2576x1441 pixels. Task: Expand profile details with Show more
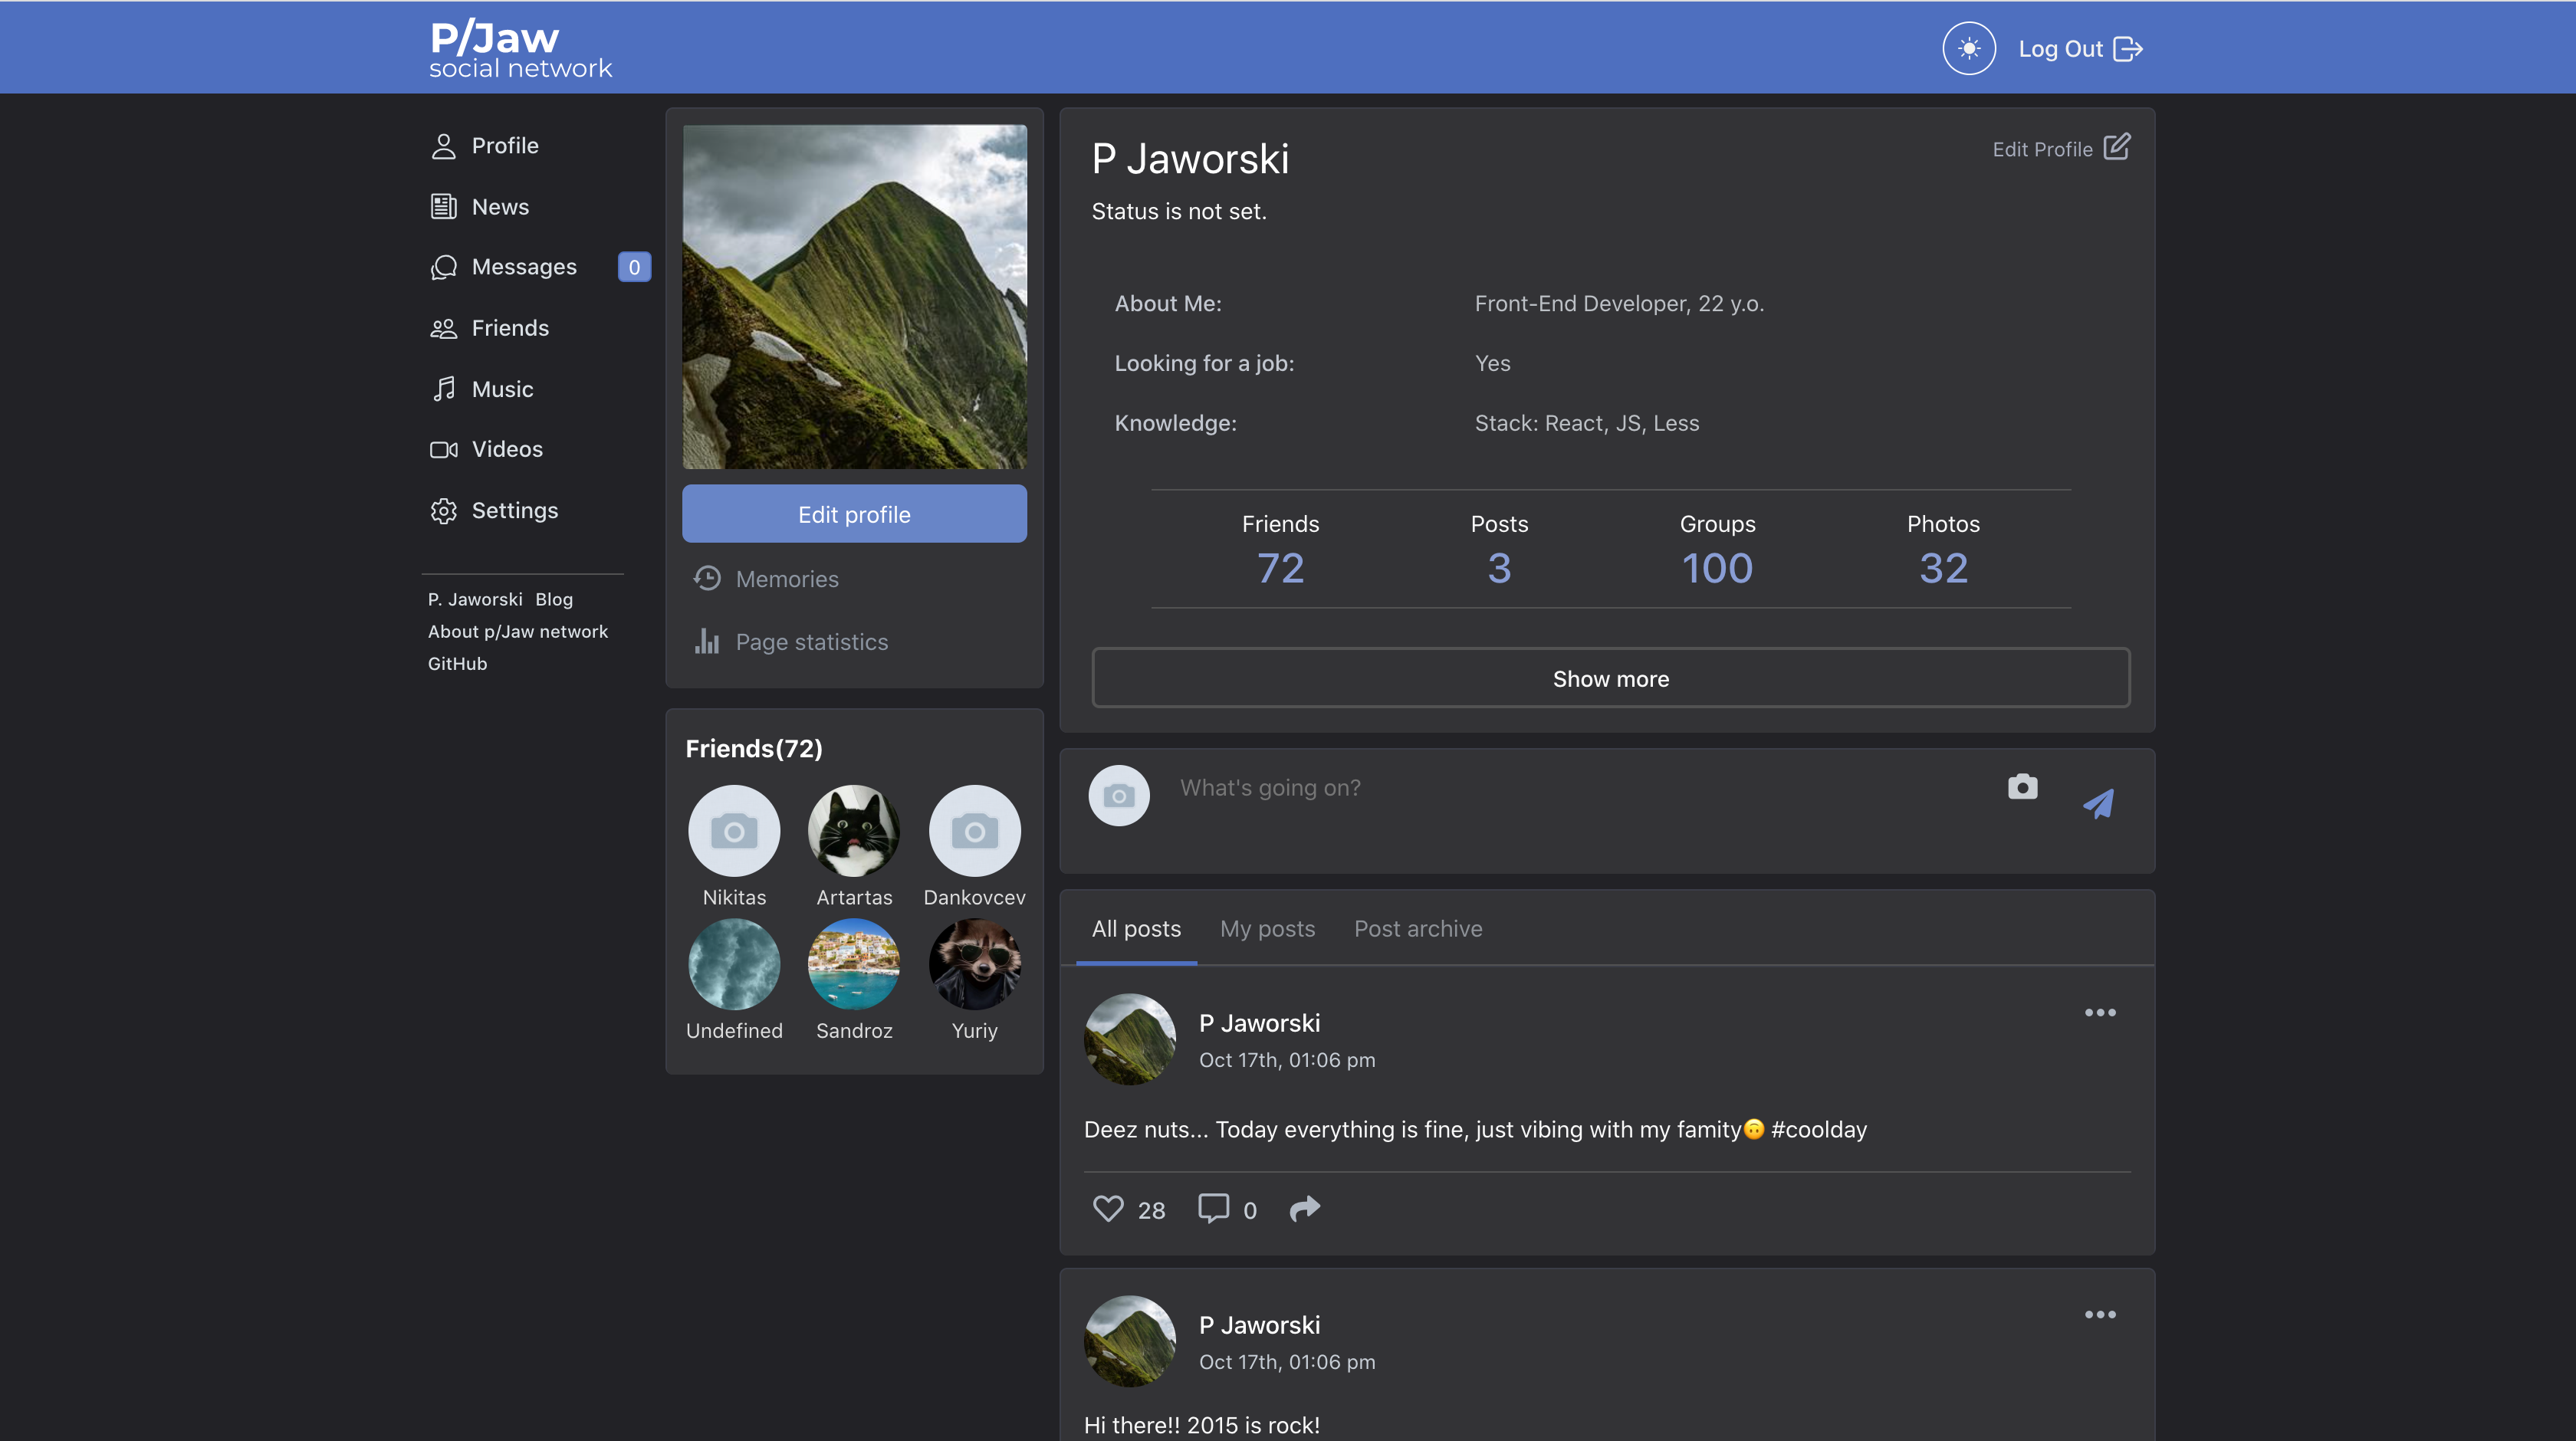pyautogui.click(x=1611, y=678)
